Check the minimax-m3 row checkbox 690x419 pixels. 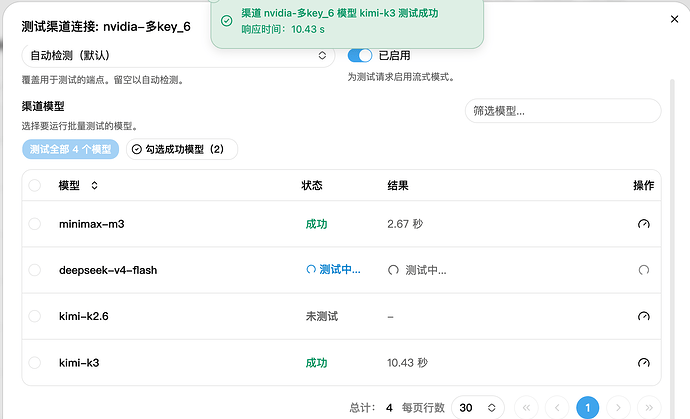(34, 224)
